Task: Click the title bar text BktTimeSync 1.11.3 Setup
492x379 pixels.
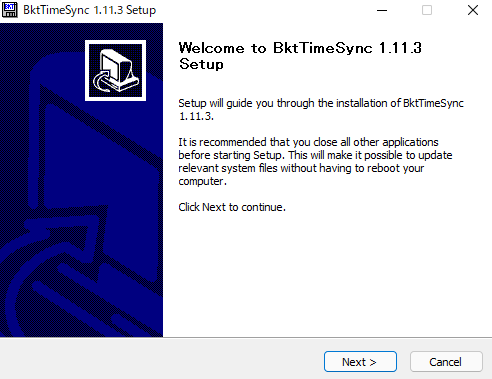Action: click(89, 10)
